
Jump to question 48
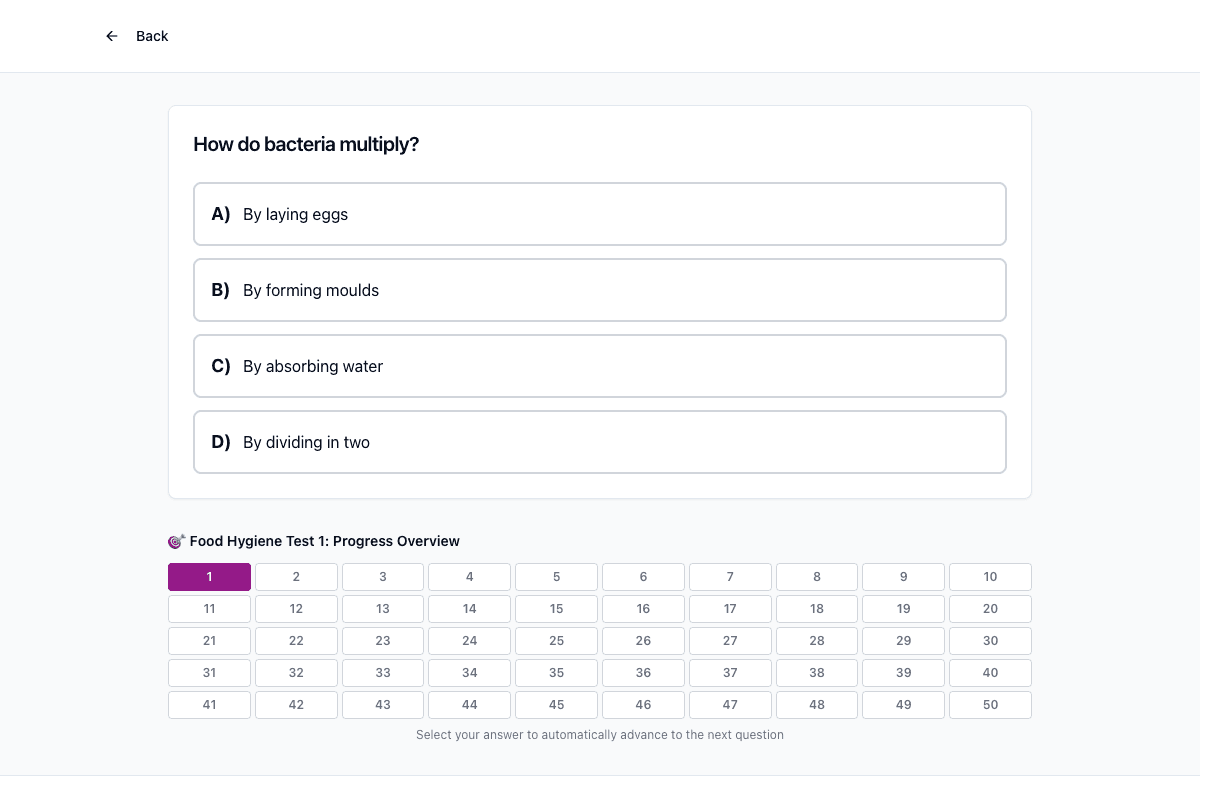pos(817,705)
